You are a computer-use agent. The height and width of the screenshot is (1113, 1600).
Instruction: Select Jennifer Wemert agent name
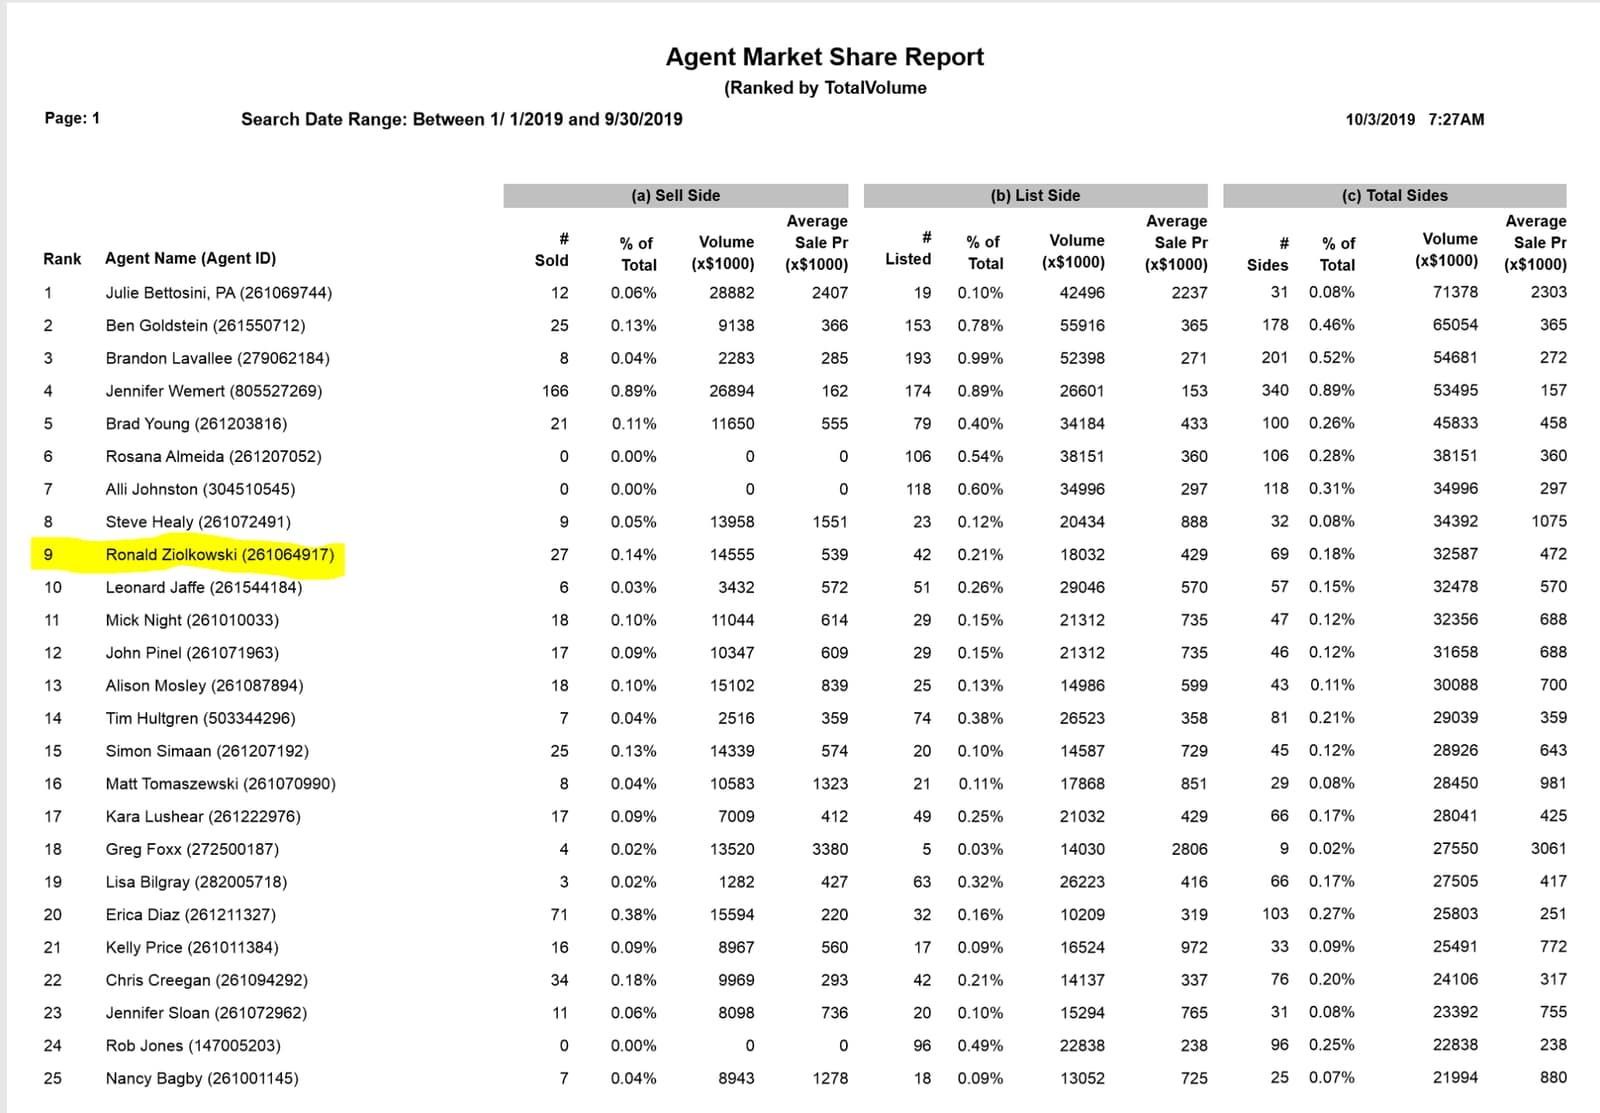pyautogui.click(x=213, y=391)
